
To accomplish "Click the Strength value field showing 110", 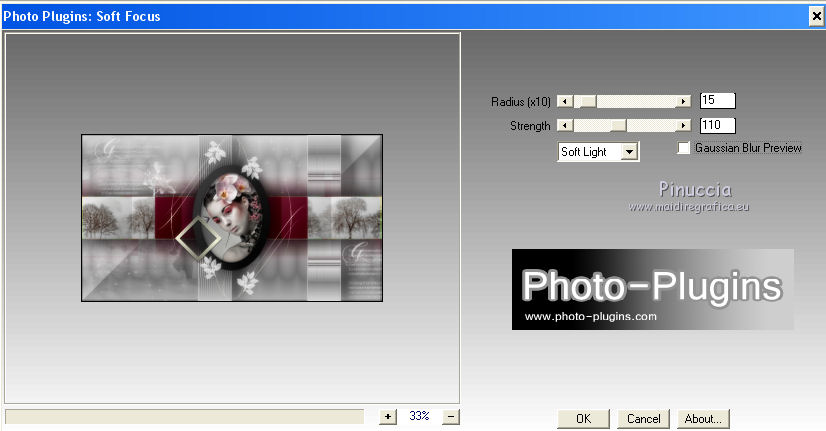I will pos(717,125).
